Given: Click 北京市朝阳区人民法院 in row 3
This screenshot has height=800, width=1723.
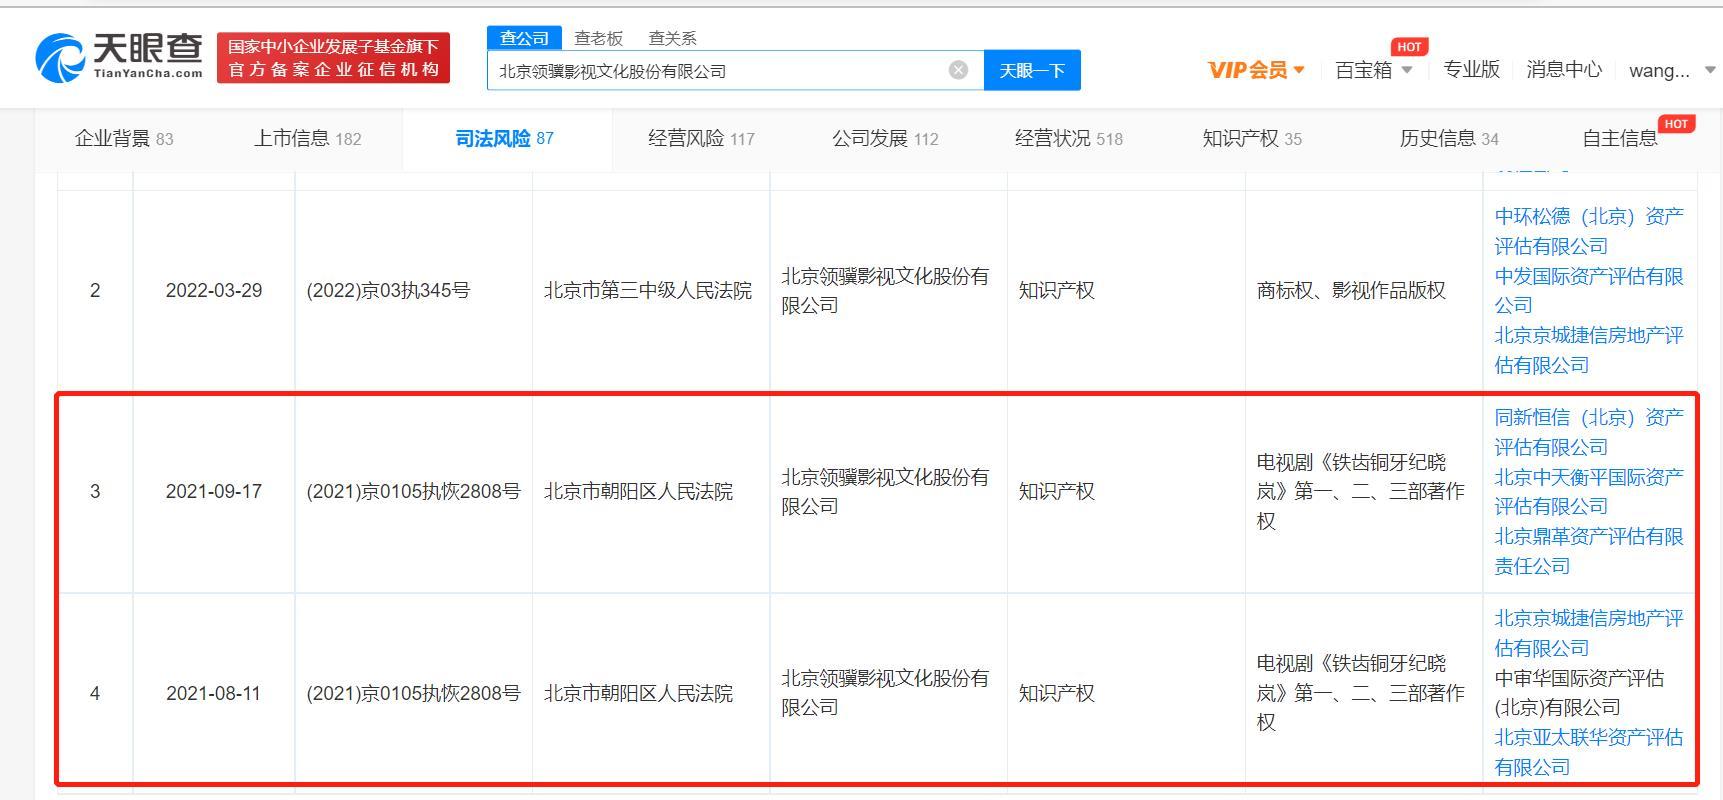Looking at the screenshot, I should pyautogui.click(x=638, y=491).
